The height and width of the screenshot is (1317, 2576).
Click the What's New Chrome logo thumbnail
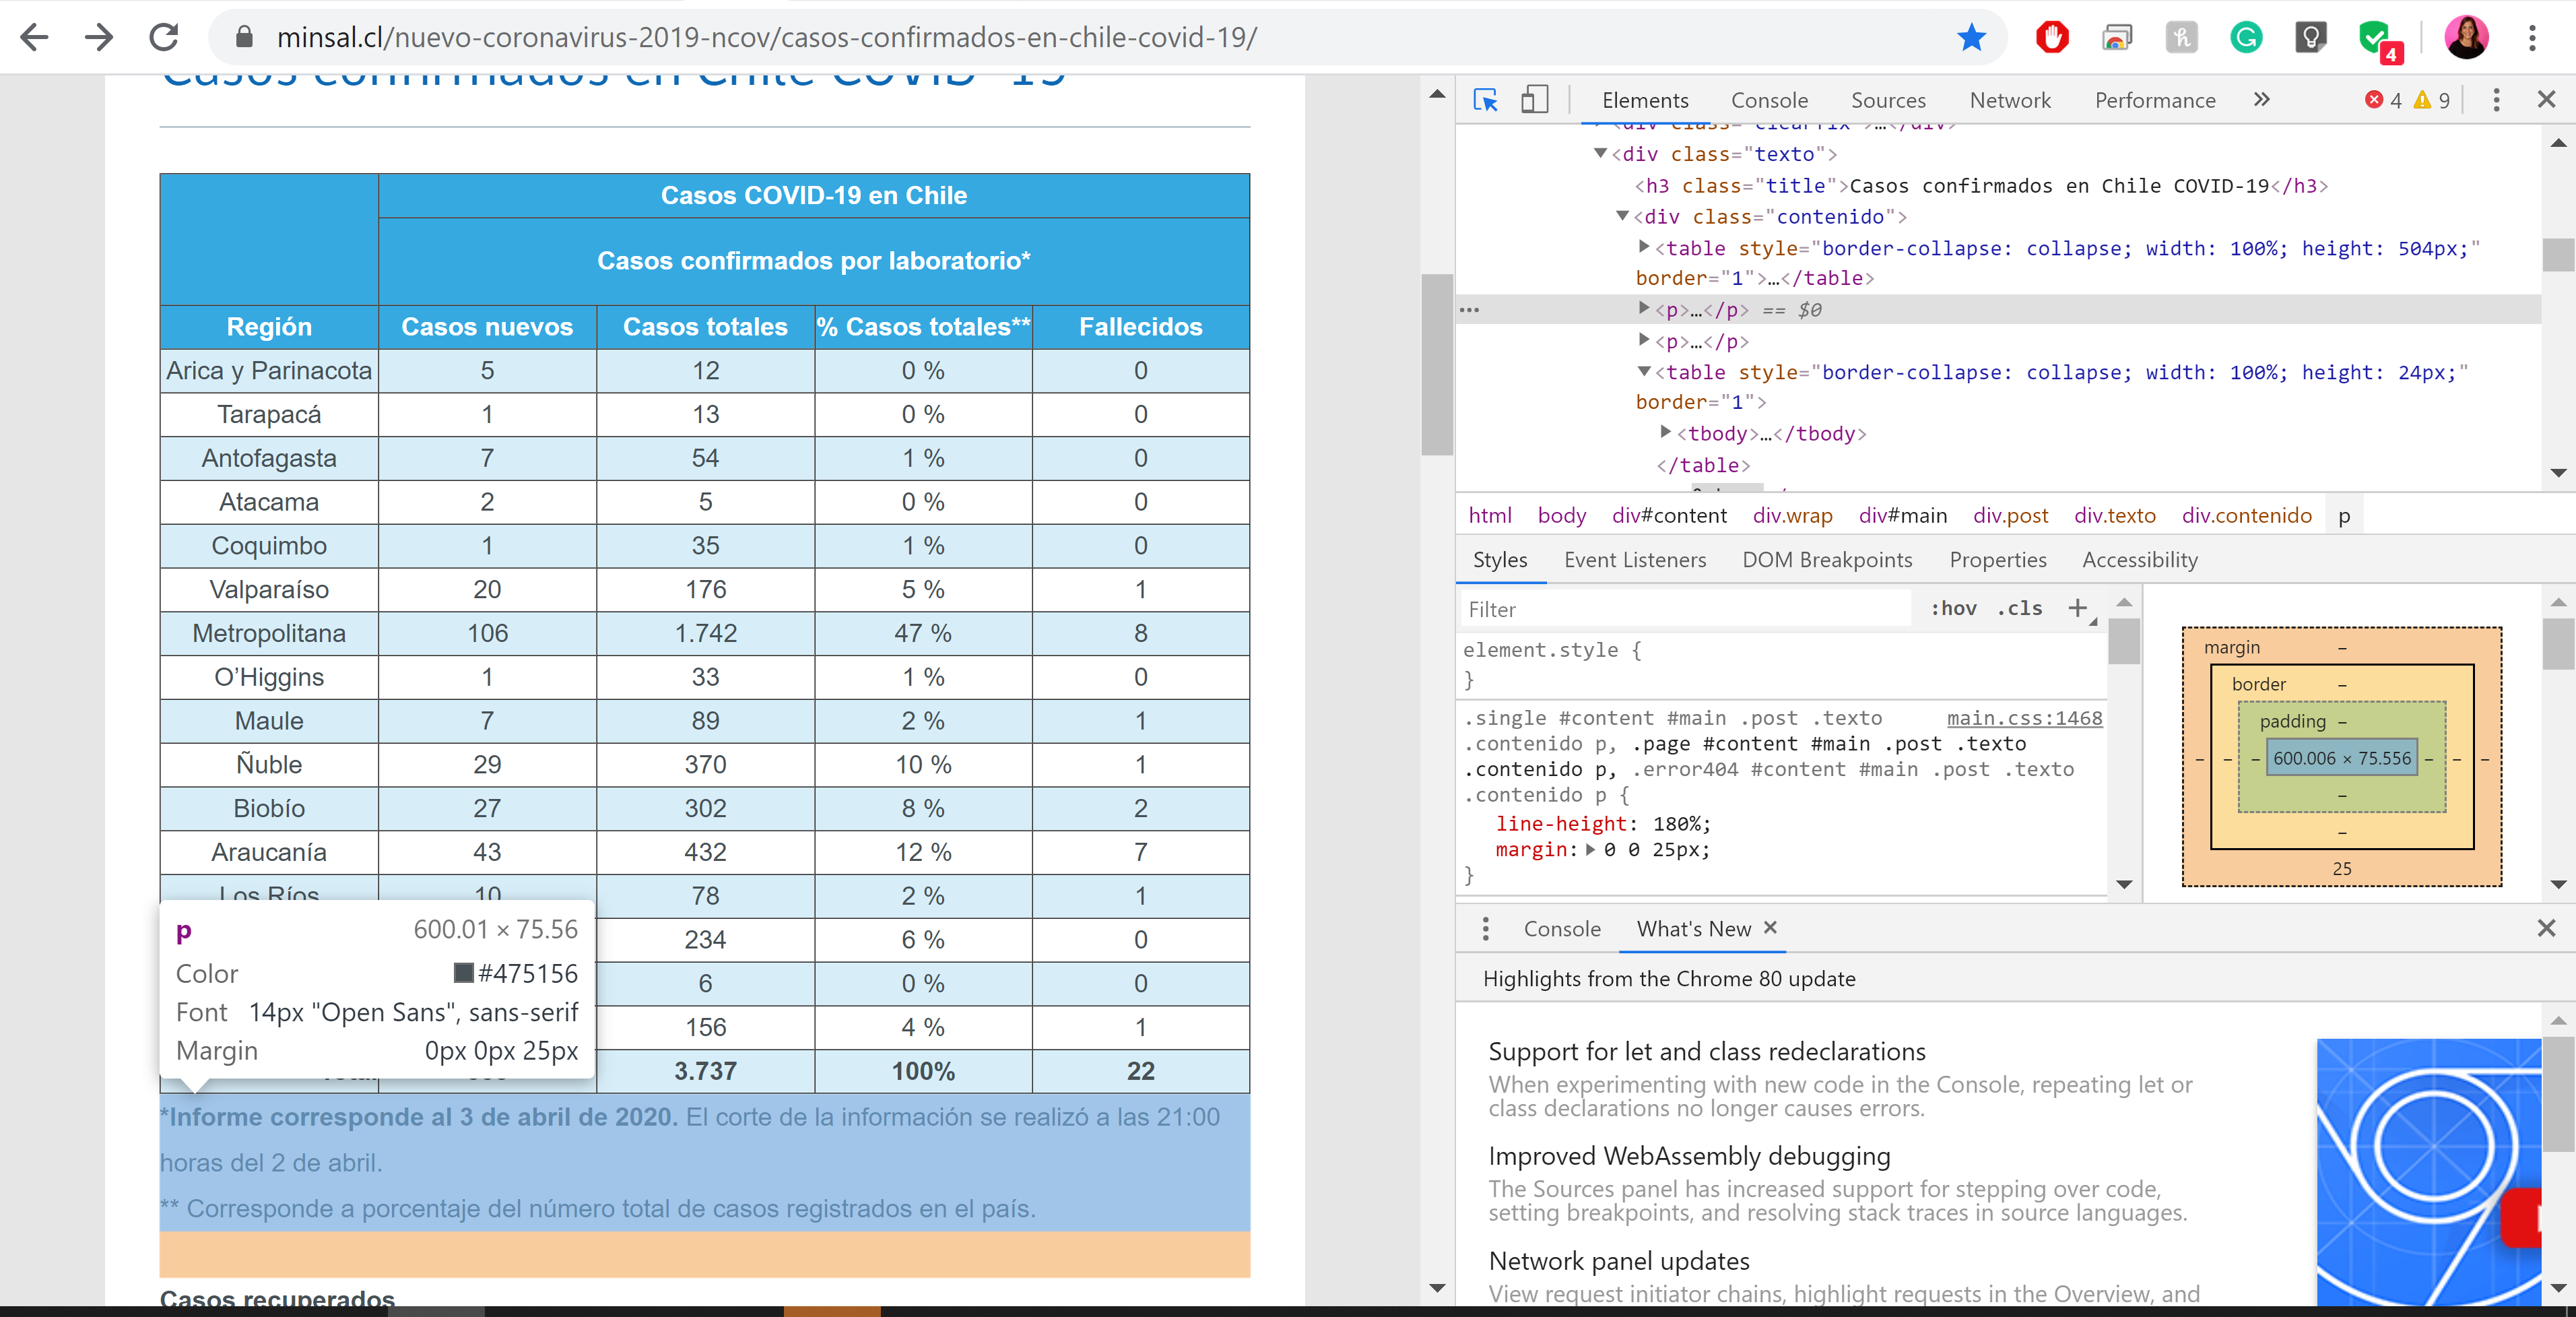click(2429, 1172)
